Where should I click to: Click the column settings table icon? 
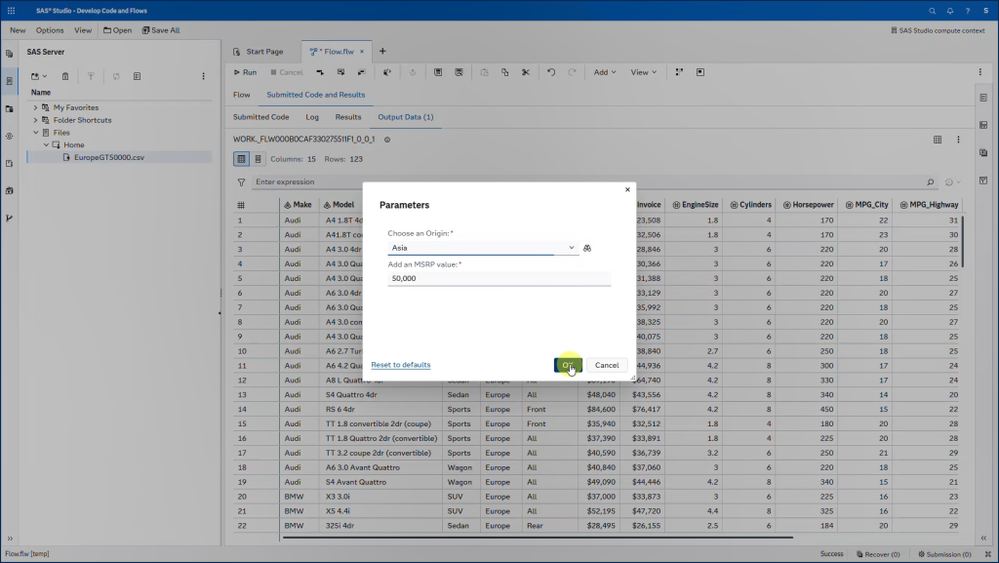click(938, 139)
